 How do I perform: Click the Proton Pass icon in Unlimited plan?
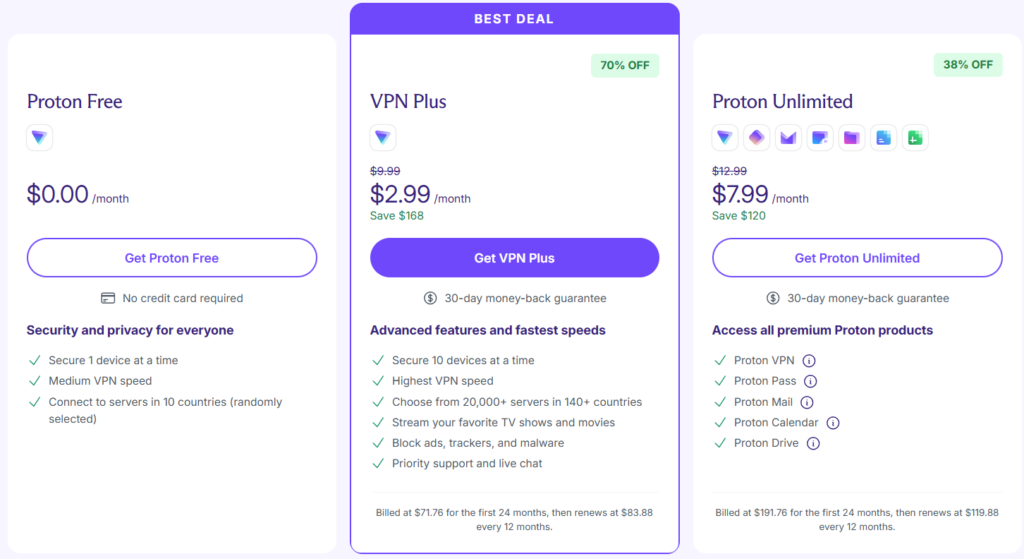756,137
